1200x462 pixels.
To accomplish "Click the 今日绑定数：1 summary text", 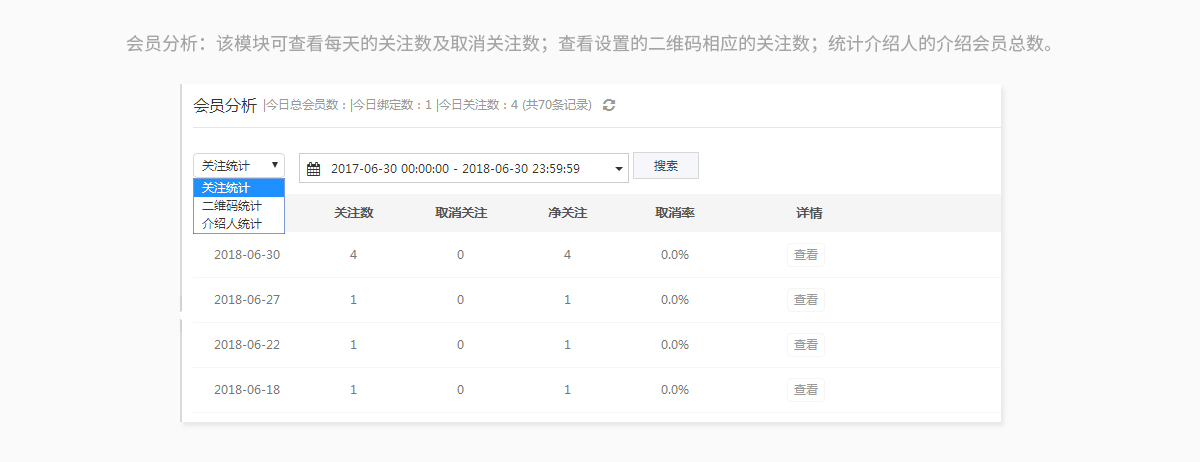I will click(391, 105).
